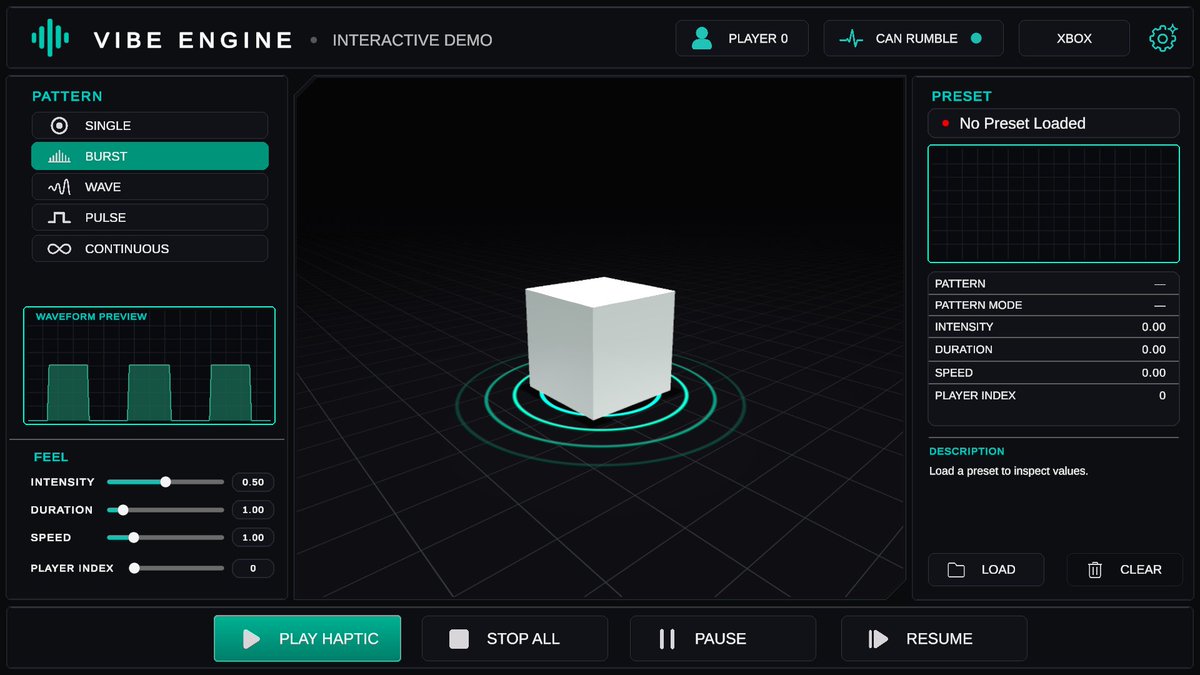Adjust the DURATION slider
This screenshot has height=675, width=1200.
click(165, 510)
